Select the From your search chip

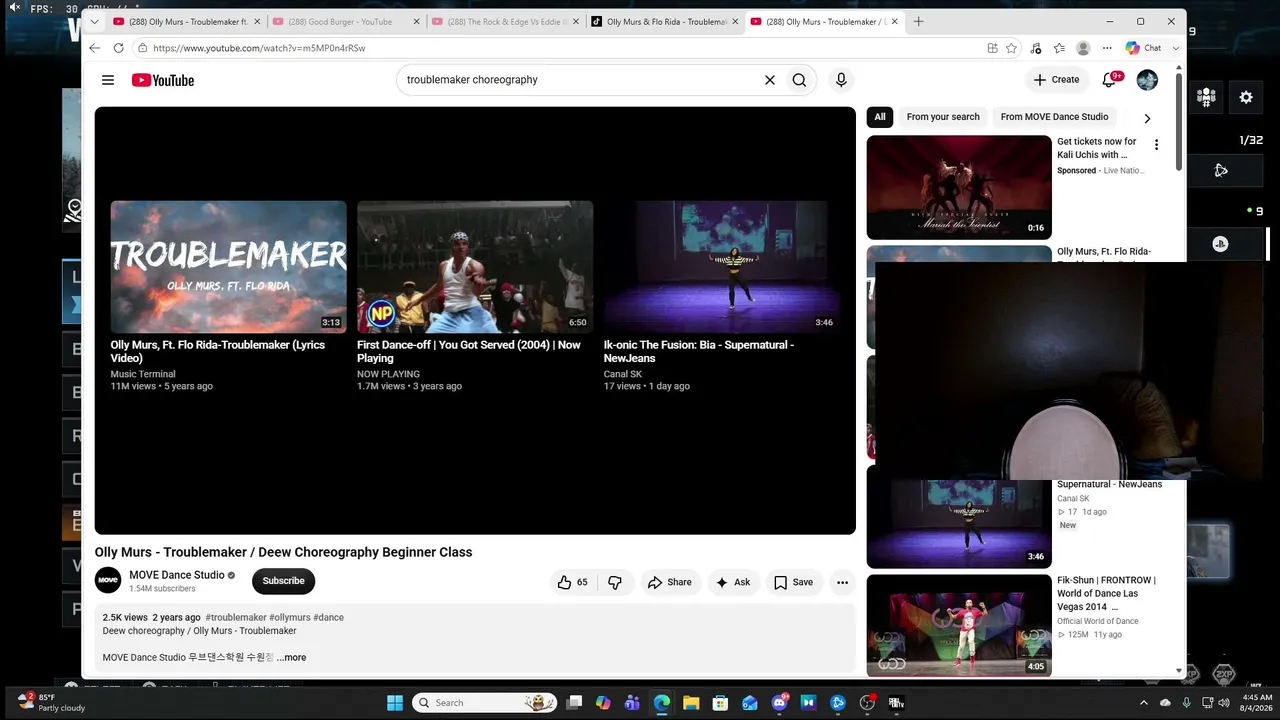[943, 117]
